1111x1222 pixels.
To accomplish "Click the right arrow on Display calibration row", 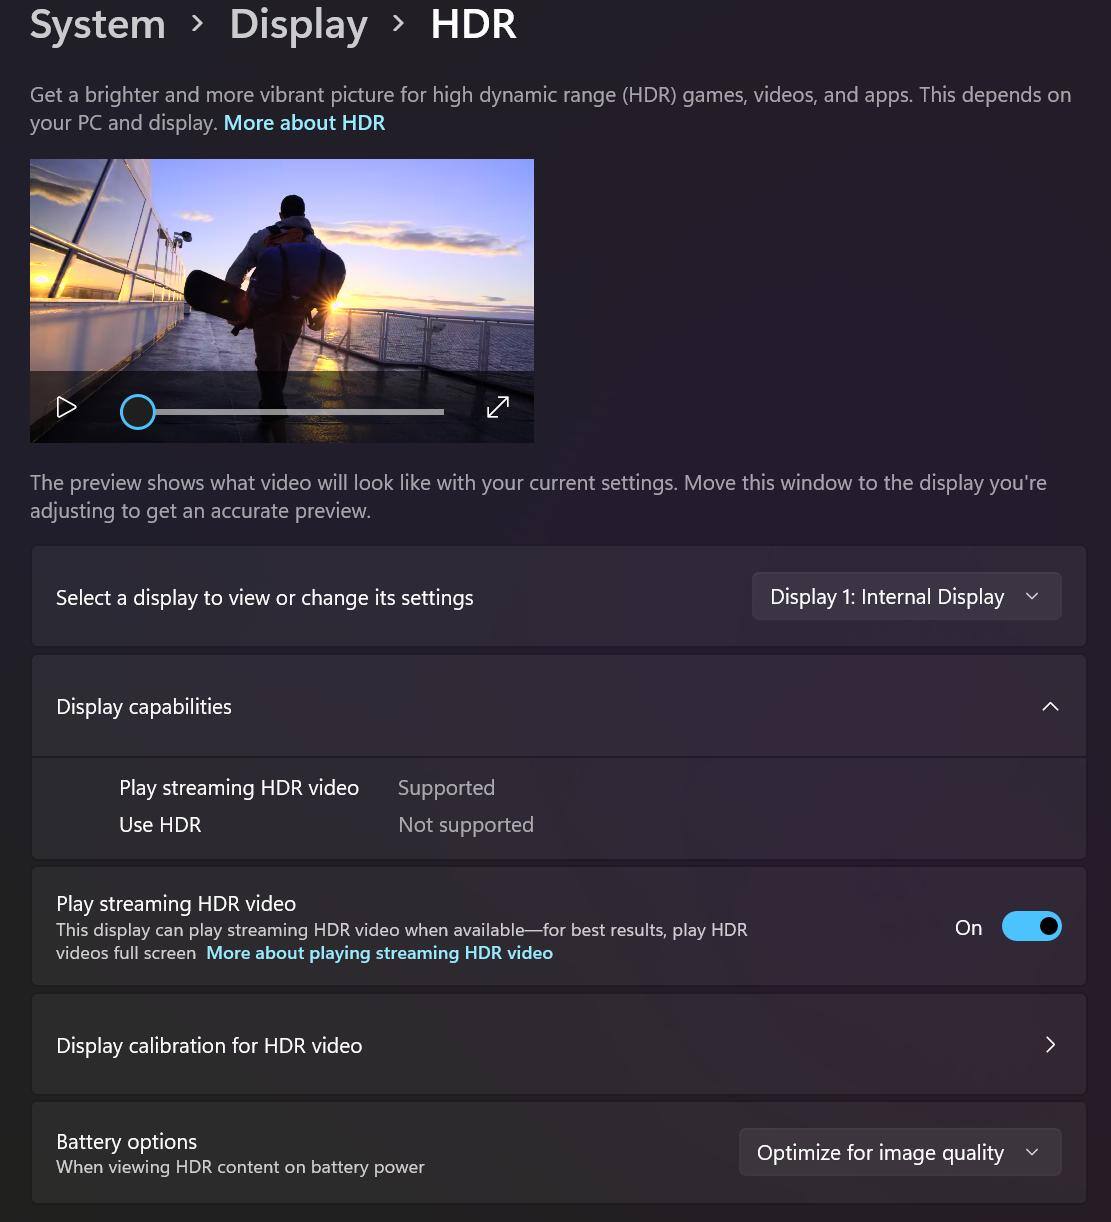I will (x=1050, y=1045).
